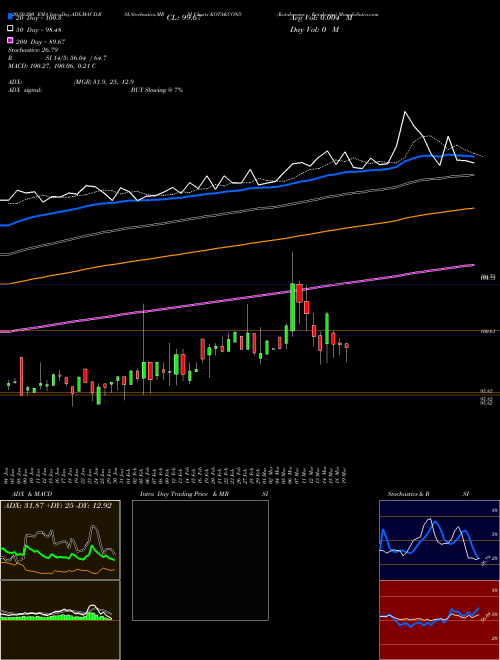
Task: Click the 'Stochastics: 26.79' readout
Action: point(33,50)
